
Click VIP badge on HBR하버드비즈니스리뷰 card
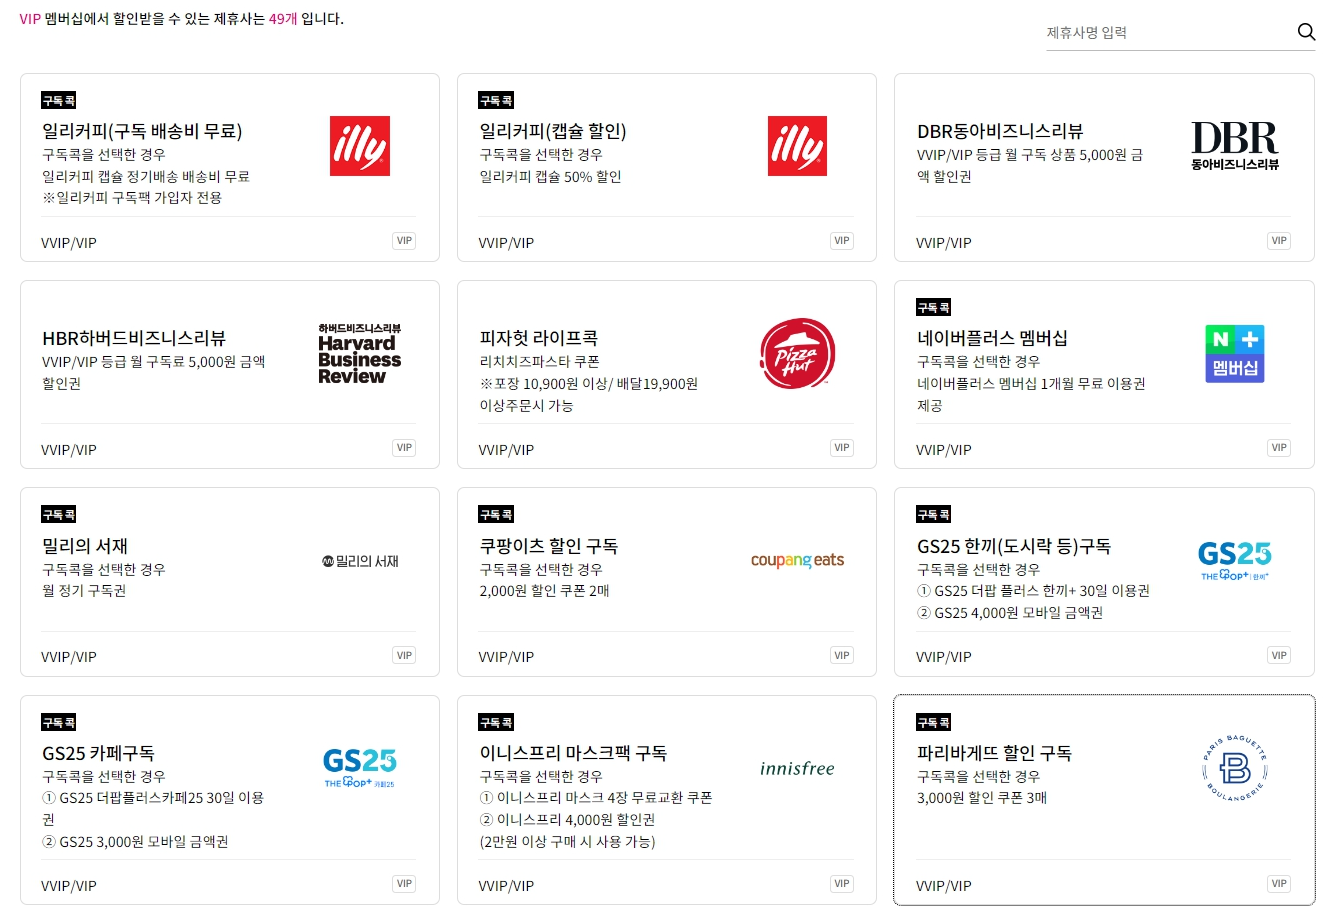(x=404, y=448)
